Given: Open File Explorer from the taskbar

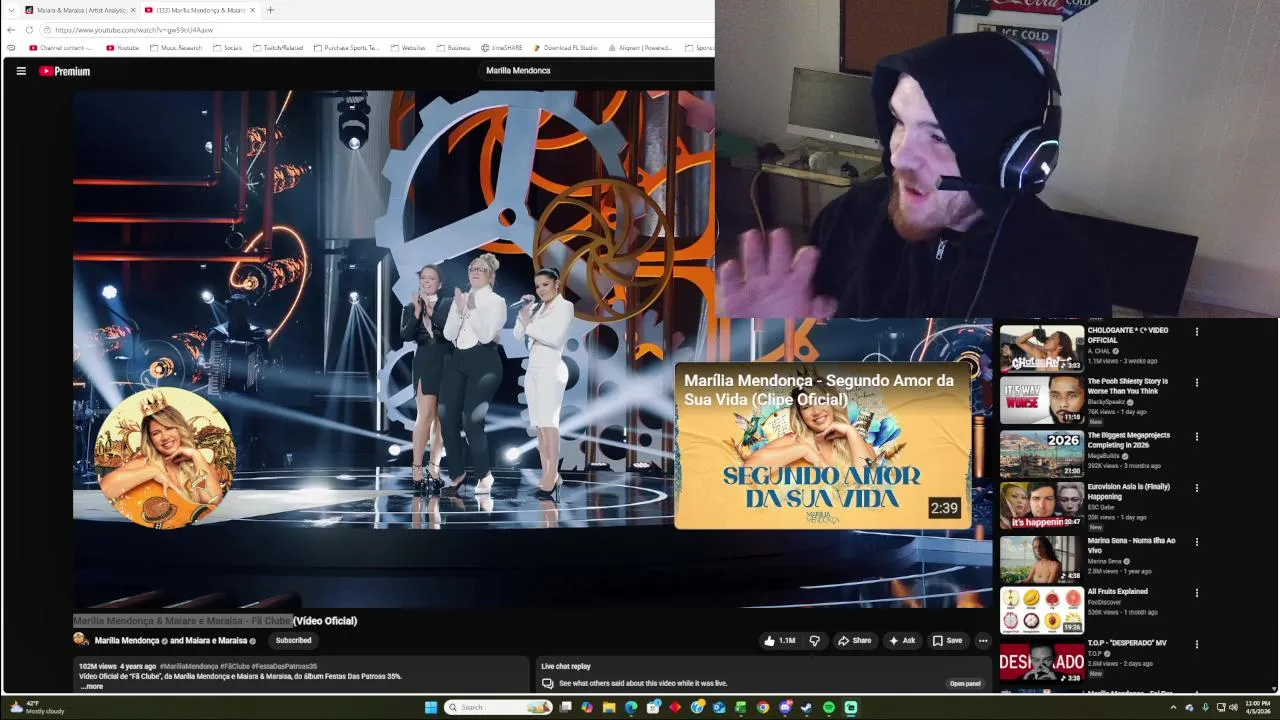Looking at the screenshot, I should click(609, 707).
